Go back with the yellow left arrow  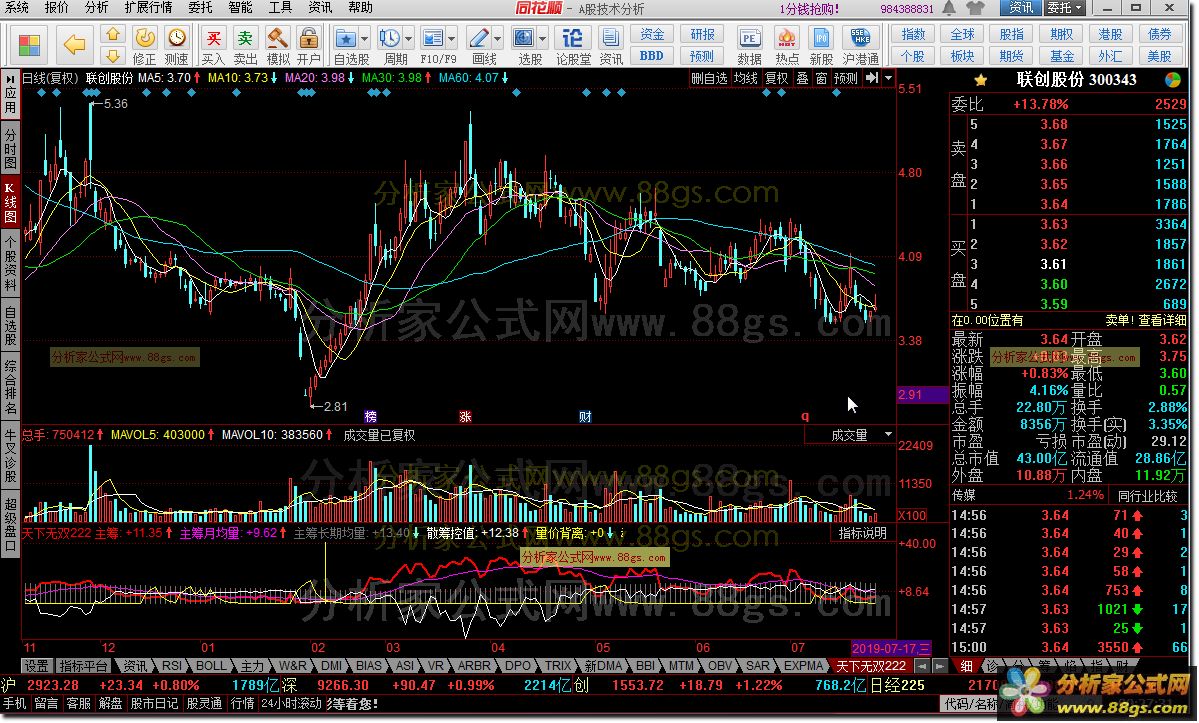pyautogui.click(x=74, y=44)
